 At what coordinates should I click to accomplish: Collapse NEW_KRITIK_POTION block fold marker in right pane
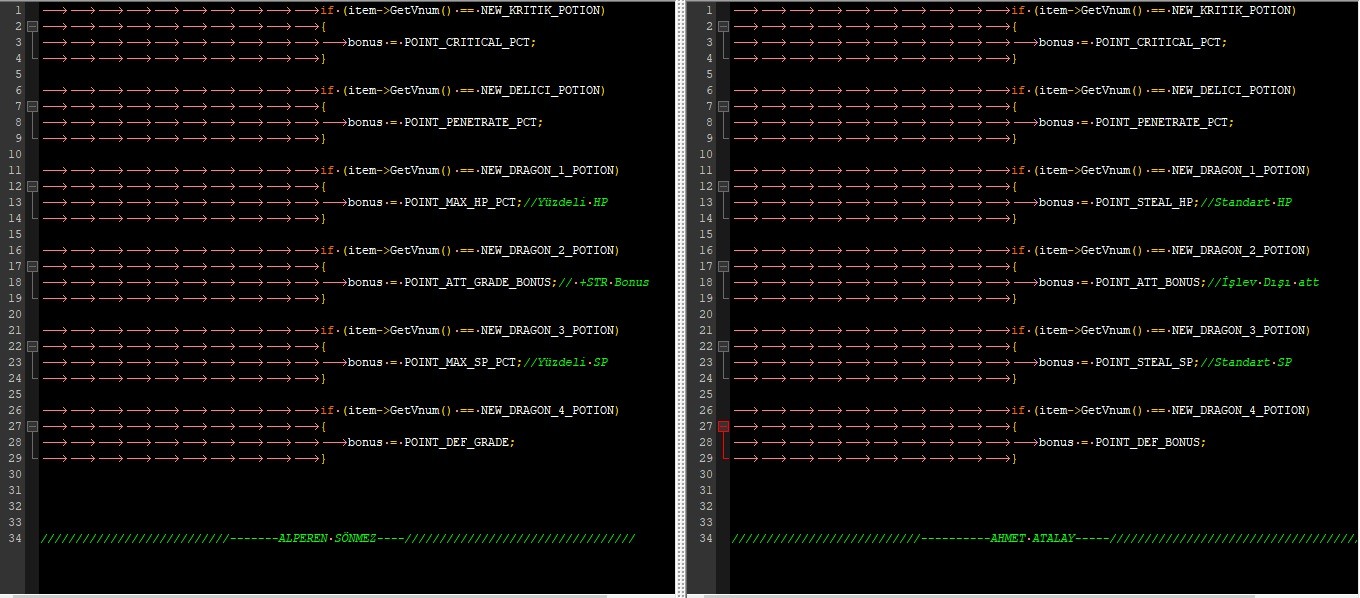[x=723, y=26]
